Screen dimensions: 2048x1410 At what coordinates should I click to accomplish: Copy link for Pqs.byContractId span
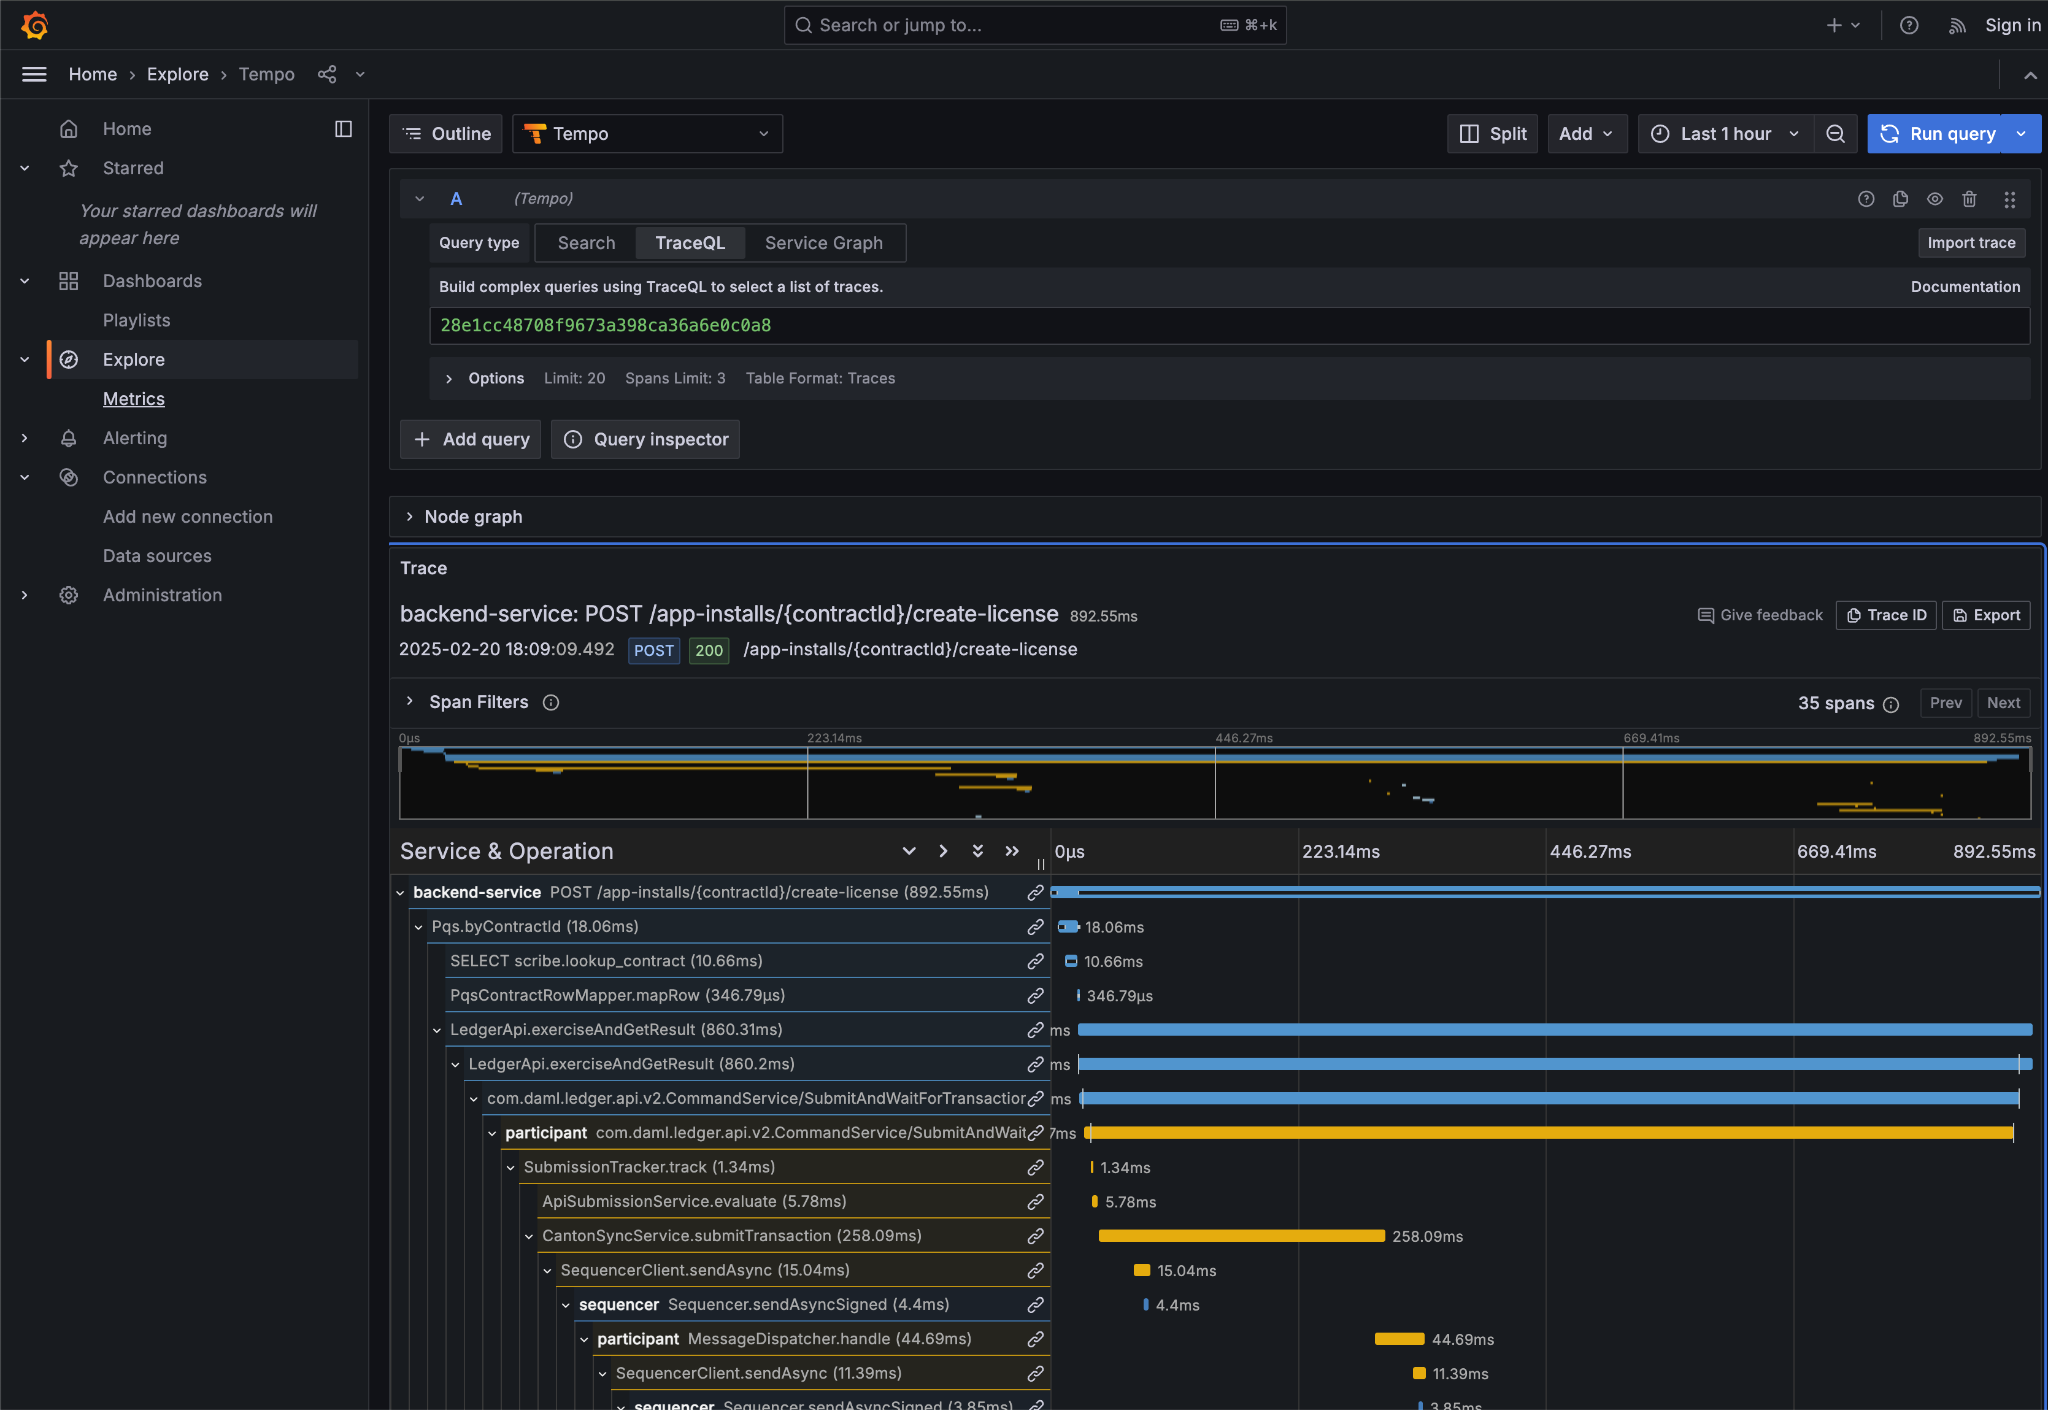tap(1035, 927)
